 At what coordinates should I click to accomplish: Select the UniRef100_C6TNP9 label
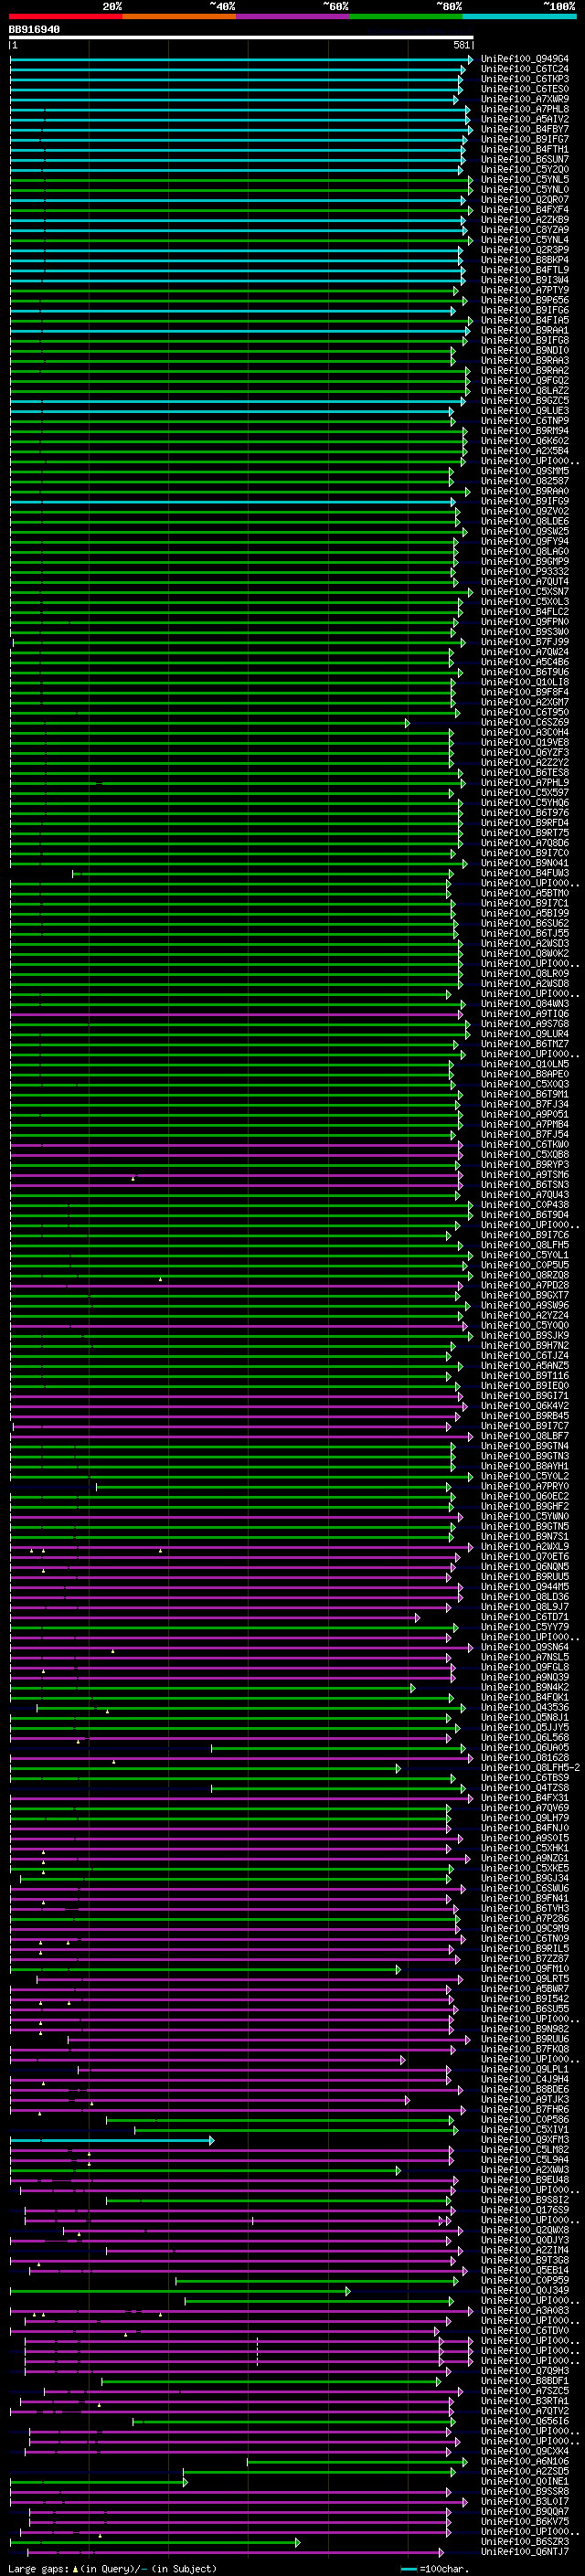(525, 421)
